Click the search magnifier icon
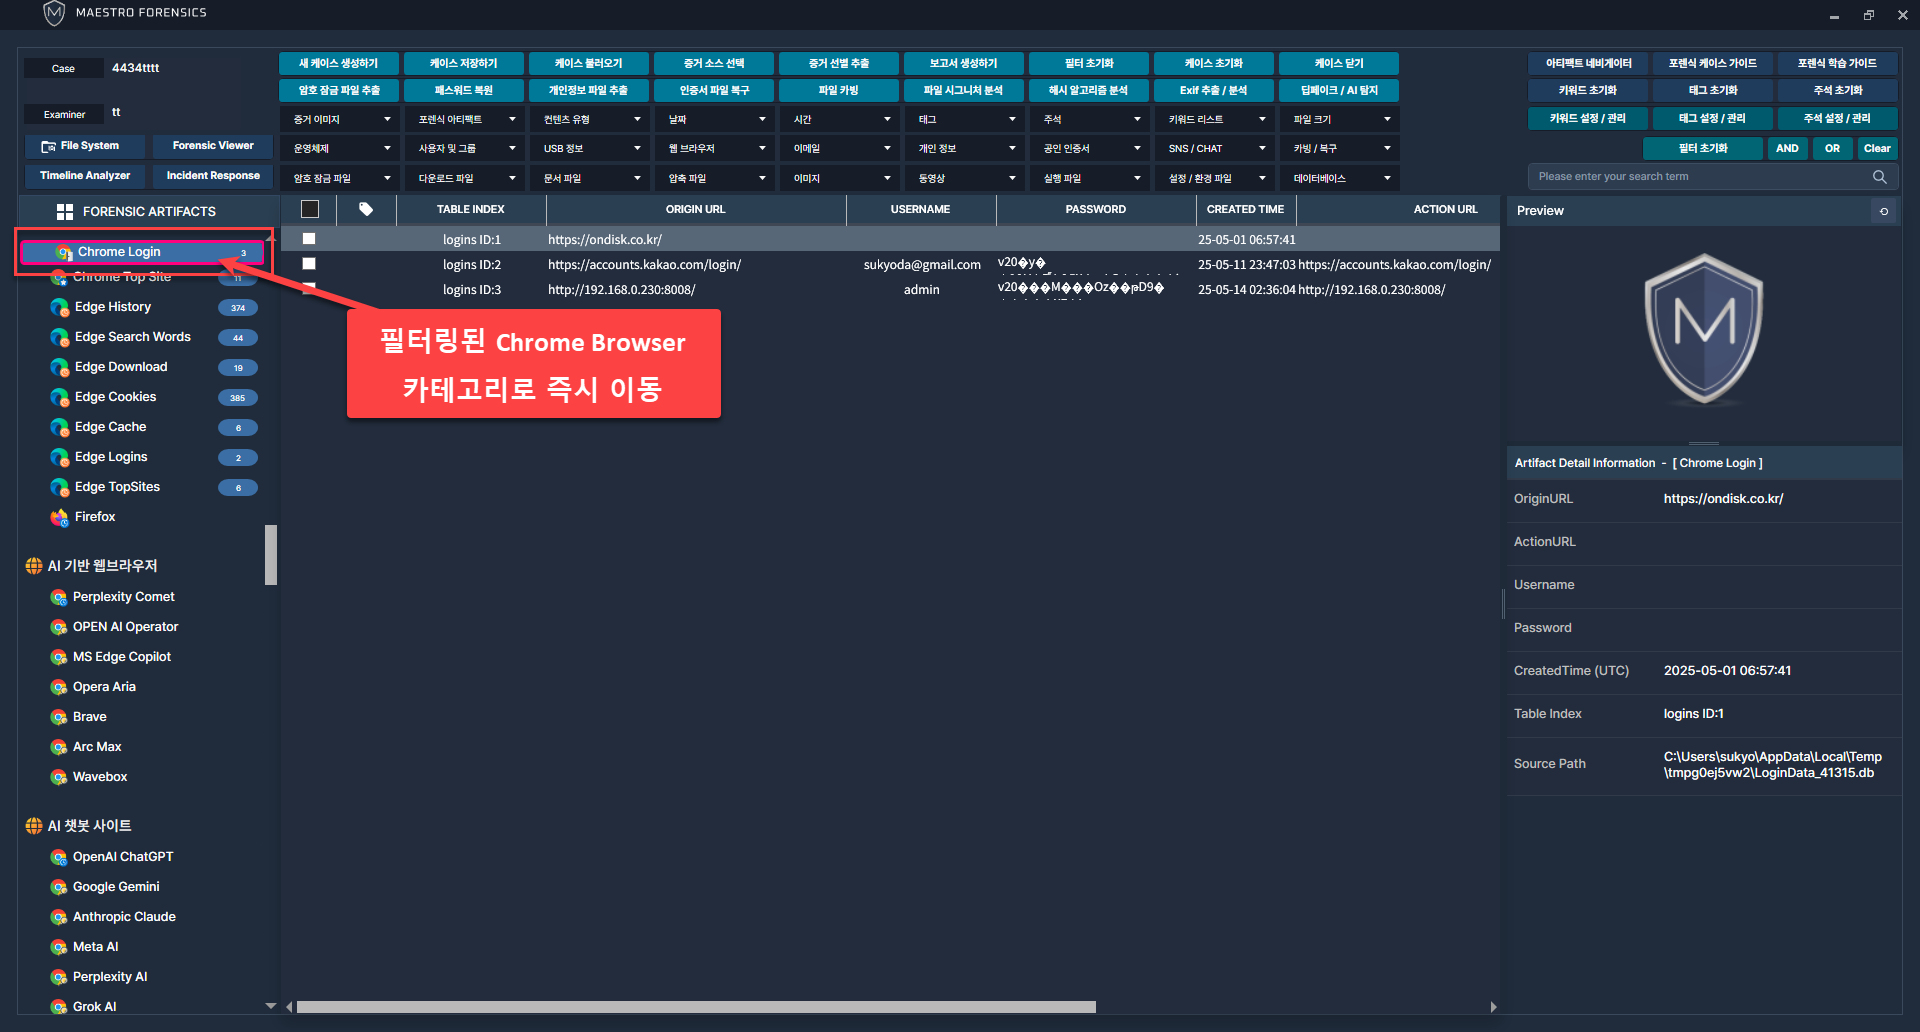The image size is (1920, 1032). (x=1879, y=177)
